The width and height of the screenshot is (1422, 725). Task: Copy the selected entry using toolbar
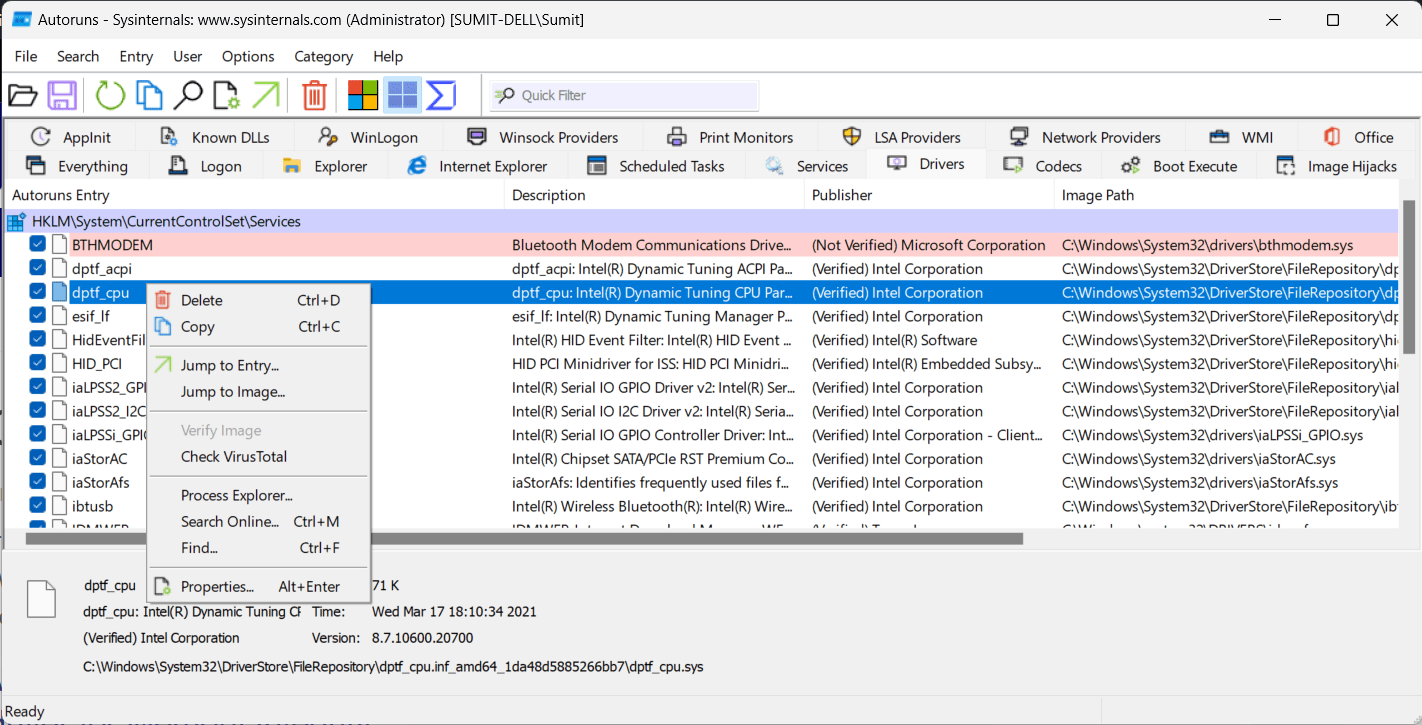(149, 94)
